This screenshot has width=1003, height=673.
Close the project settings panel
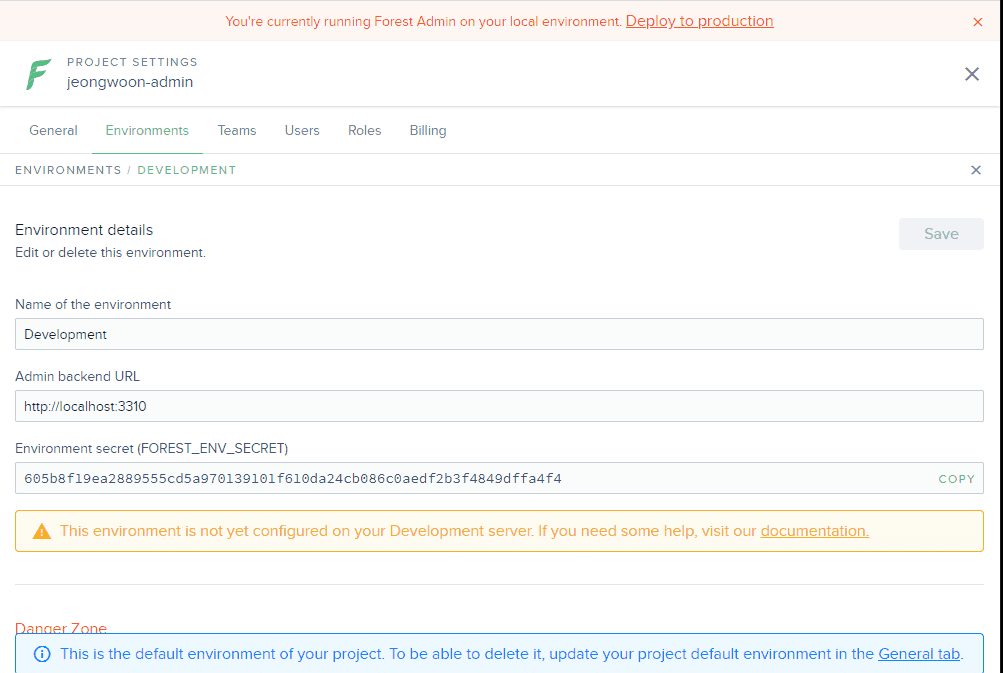tap(972, 74)
